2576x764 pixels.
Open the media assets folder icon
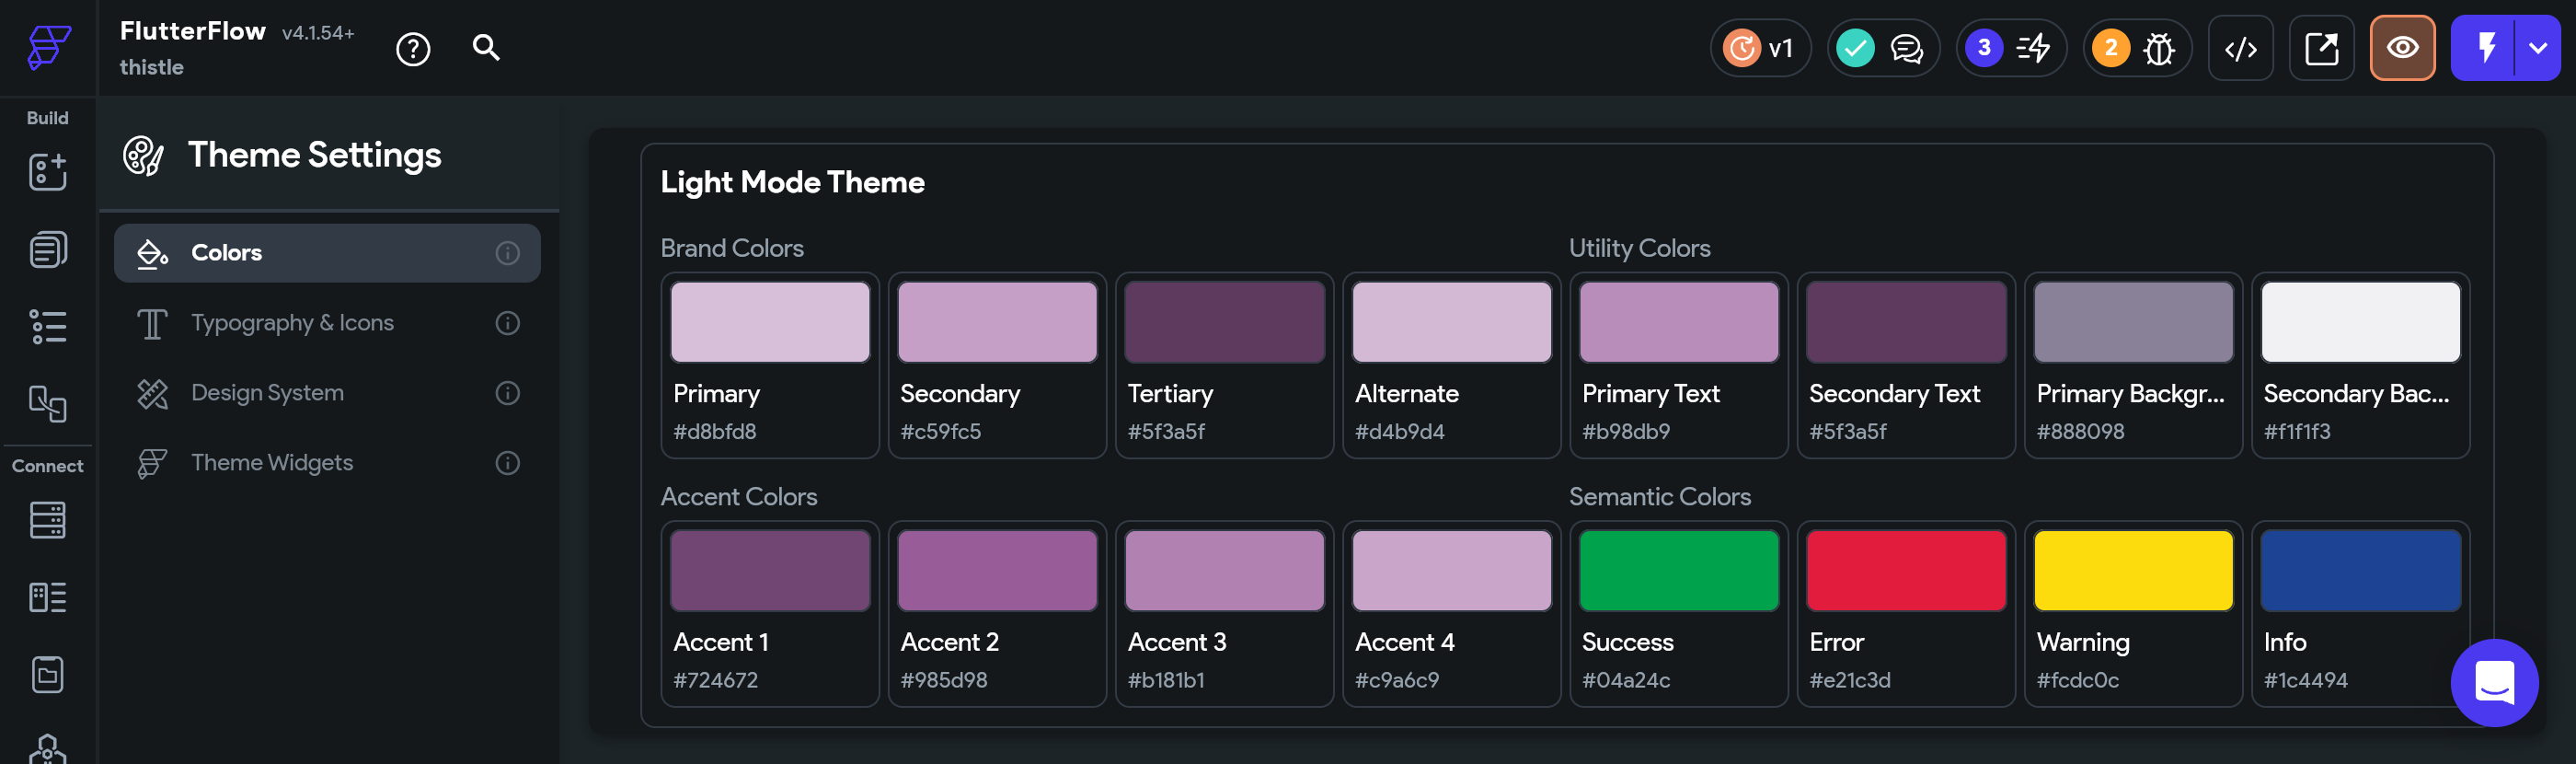tap(48, 675)
